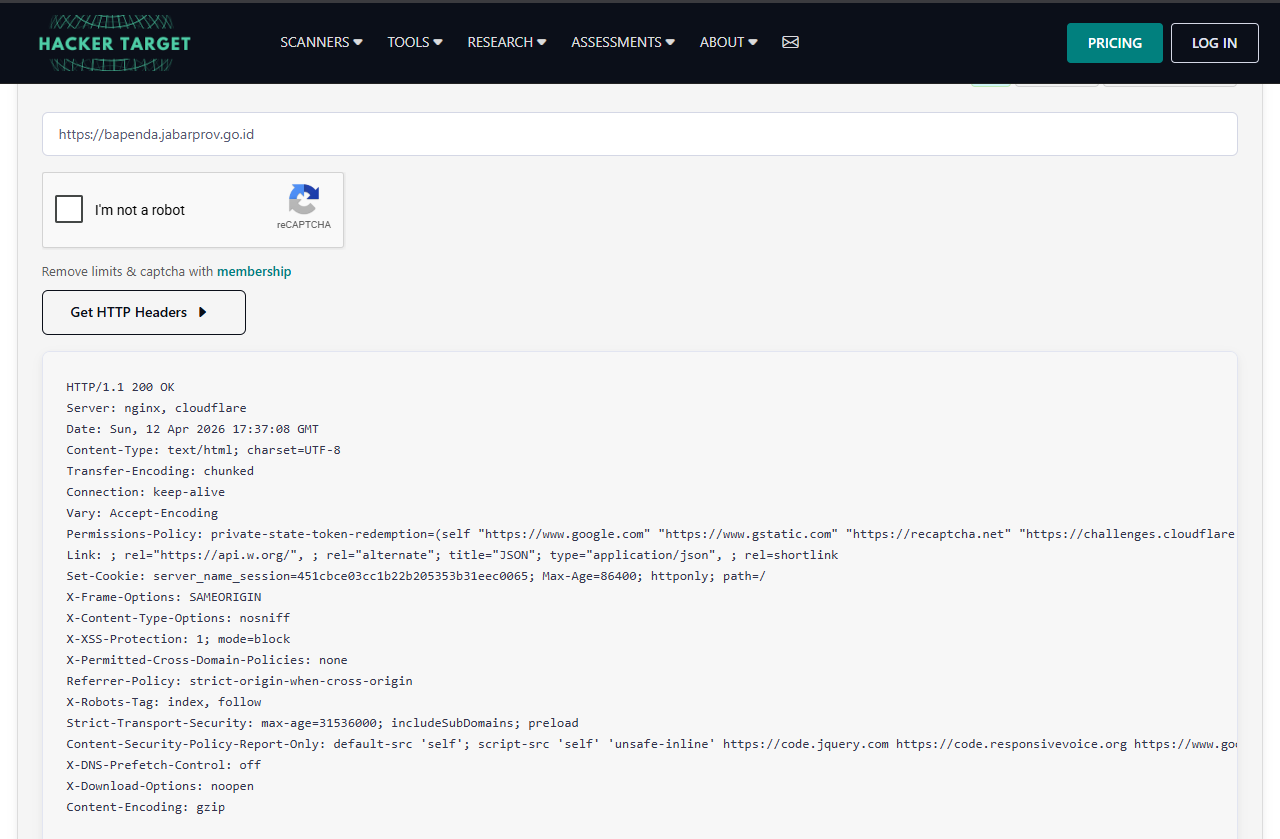Open the RESEARCH dropdown menu
Screen dimensions: 1280x839
point(507,42)
